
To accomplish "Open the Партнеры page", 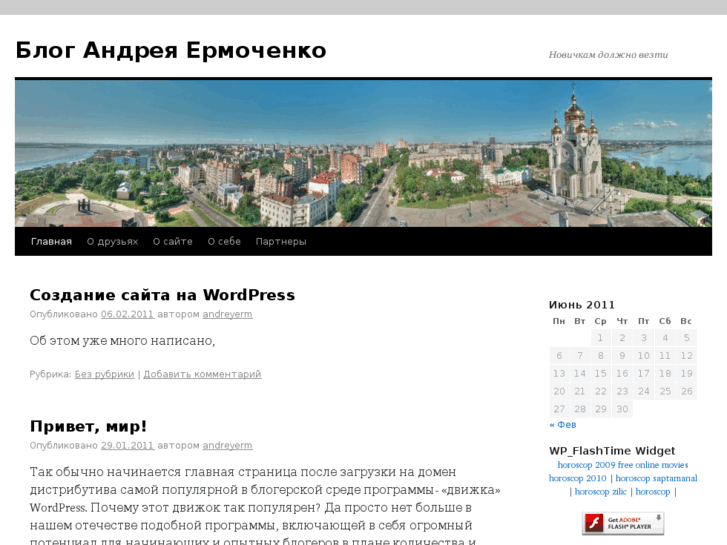I will 281,241.
